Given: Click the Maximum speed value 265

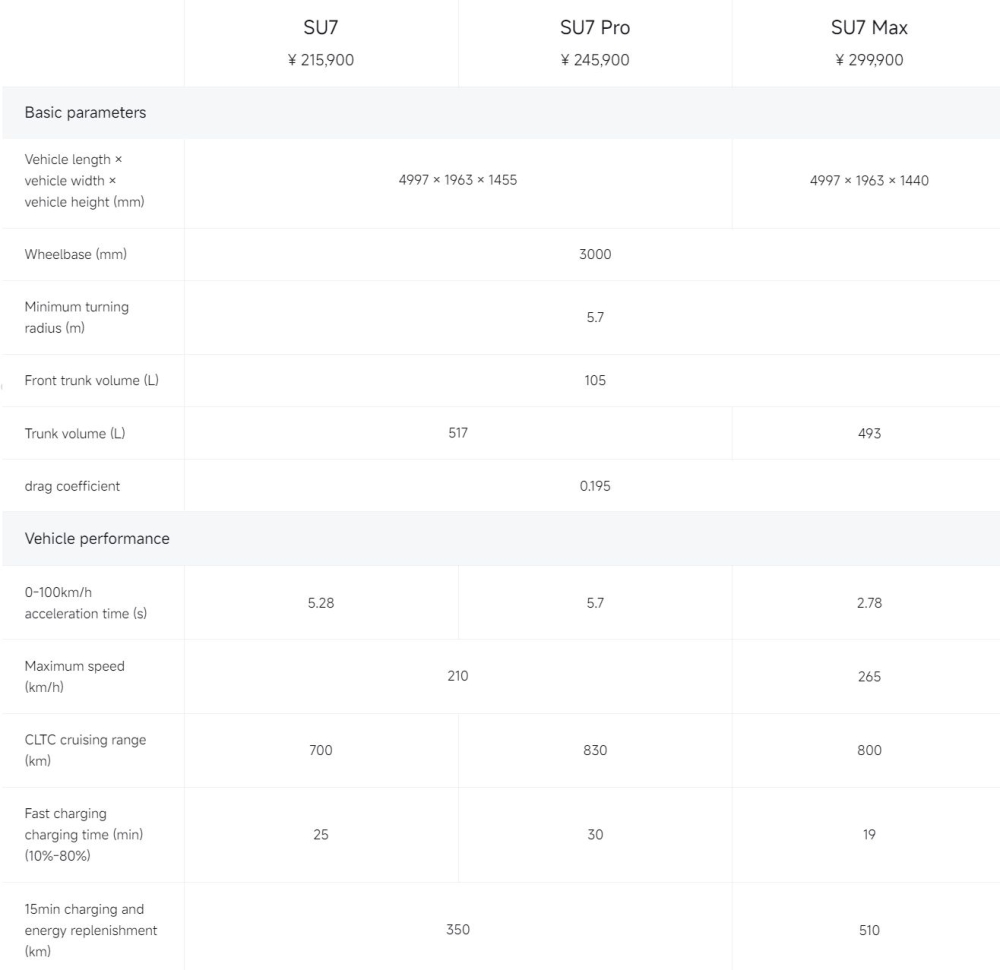Looking at the screenshot, I should coord(869,677).
